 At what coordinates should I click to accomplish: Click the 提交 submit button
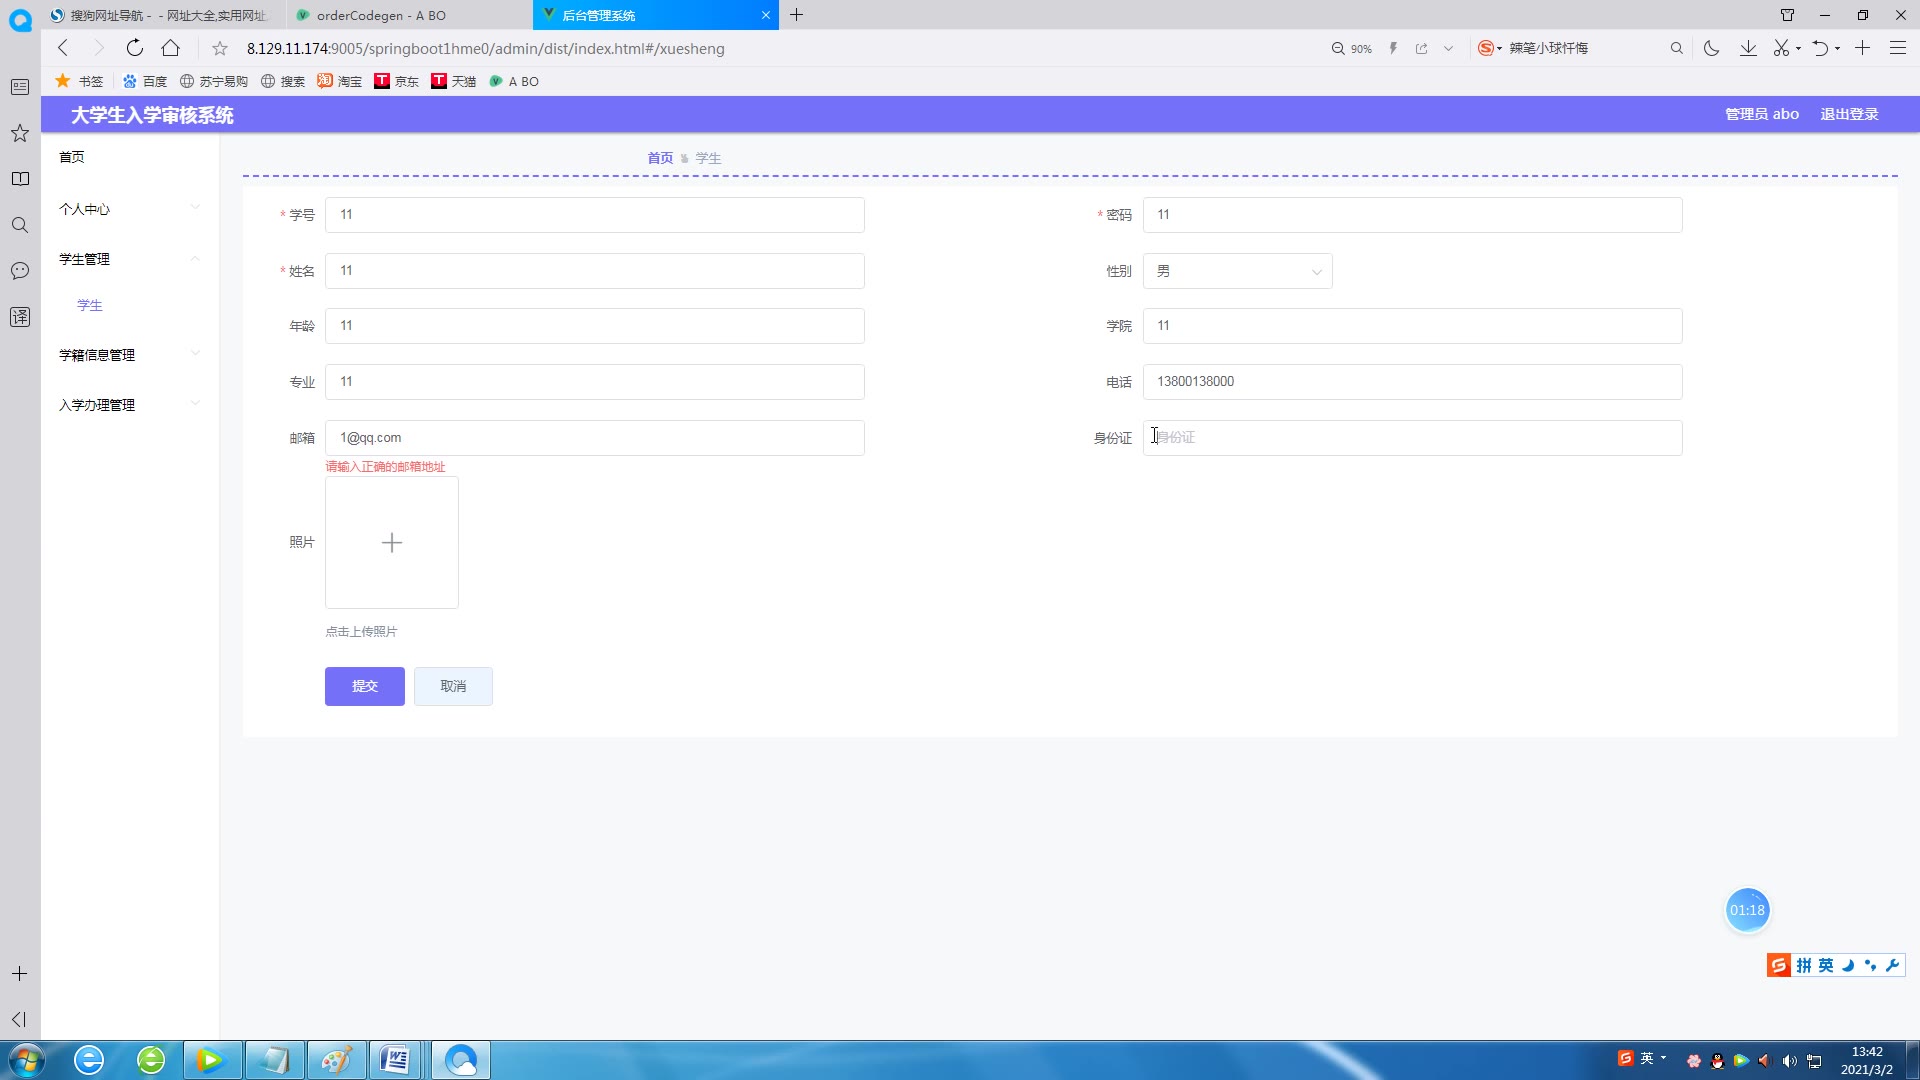click(x=364, y=686)
